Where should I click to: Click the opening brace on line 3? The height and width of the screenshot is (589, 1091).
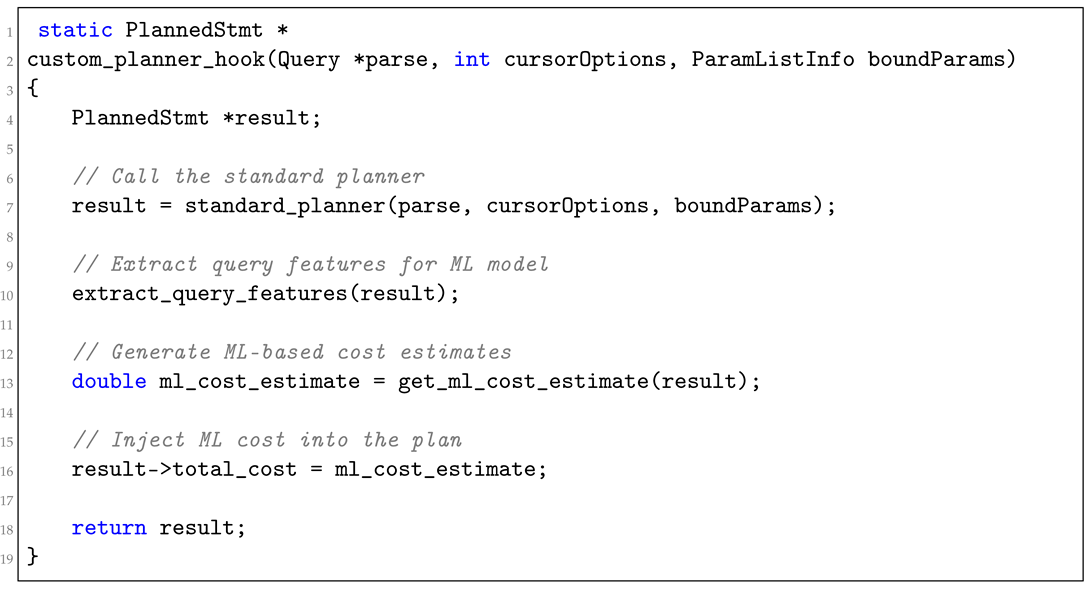33,89
